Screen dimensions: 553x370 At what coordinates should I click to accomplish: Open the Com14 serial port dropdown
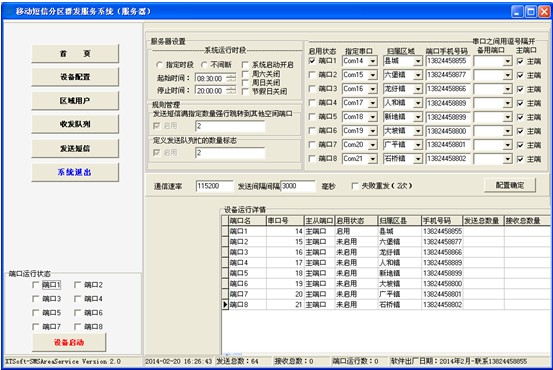372,61
